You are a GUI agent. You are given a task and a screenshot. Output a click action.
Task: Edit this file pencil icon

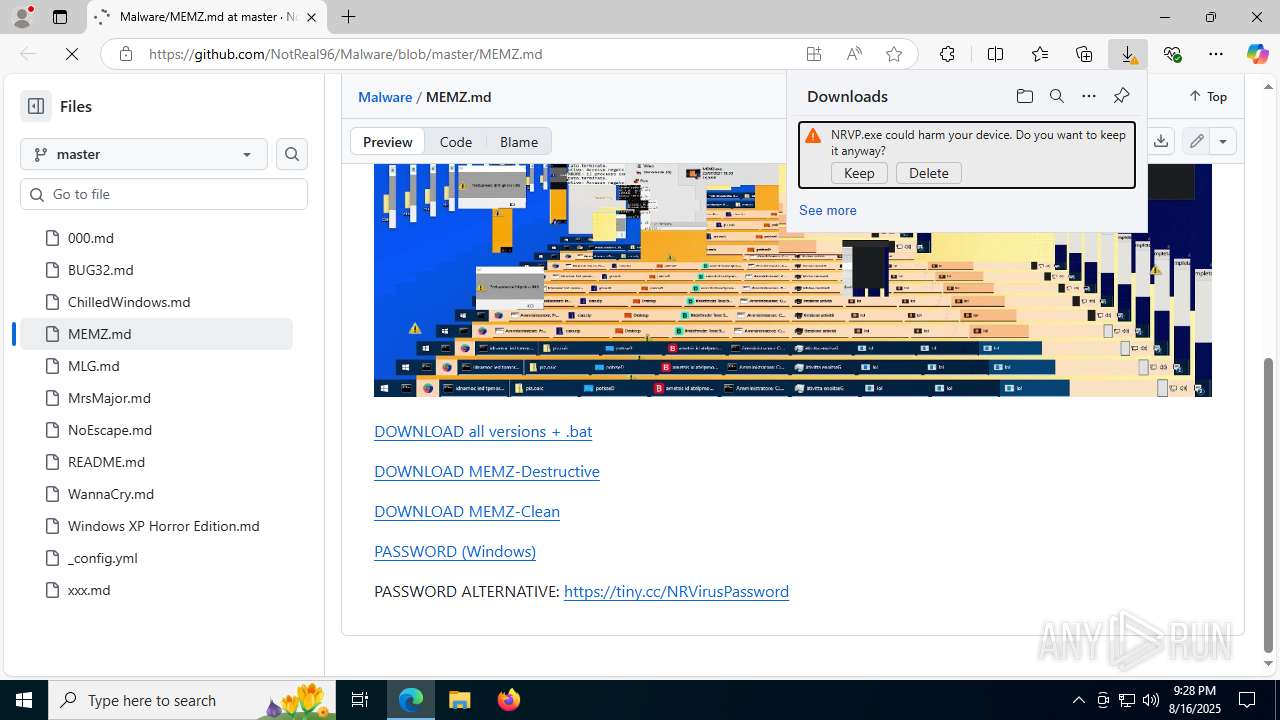point(1197,141)
